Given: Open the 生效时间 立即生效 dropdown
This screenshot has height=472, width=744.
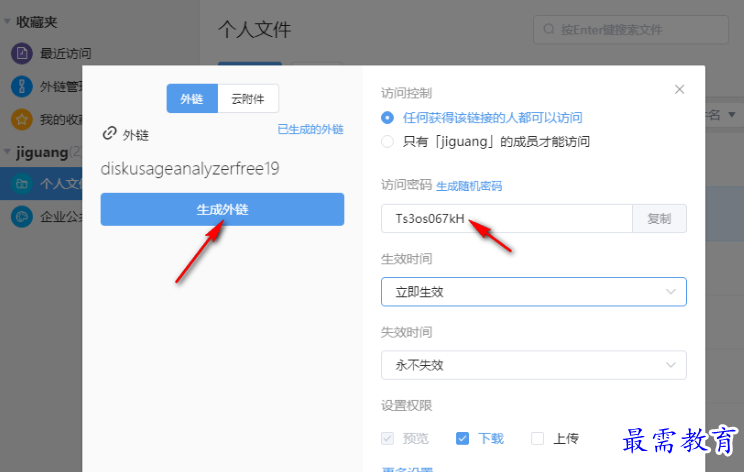Looking at the screenshot, I should point(533,292).
